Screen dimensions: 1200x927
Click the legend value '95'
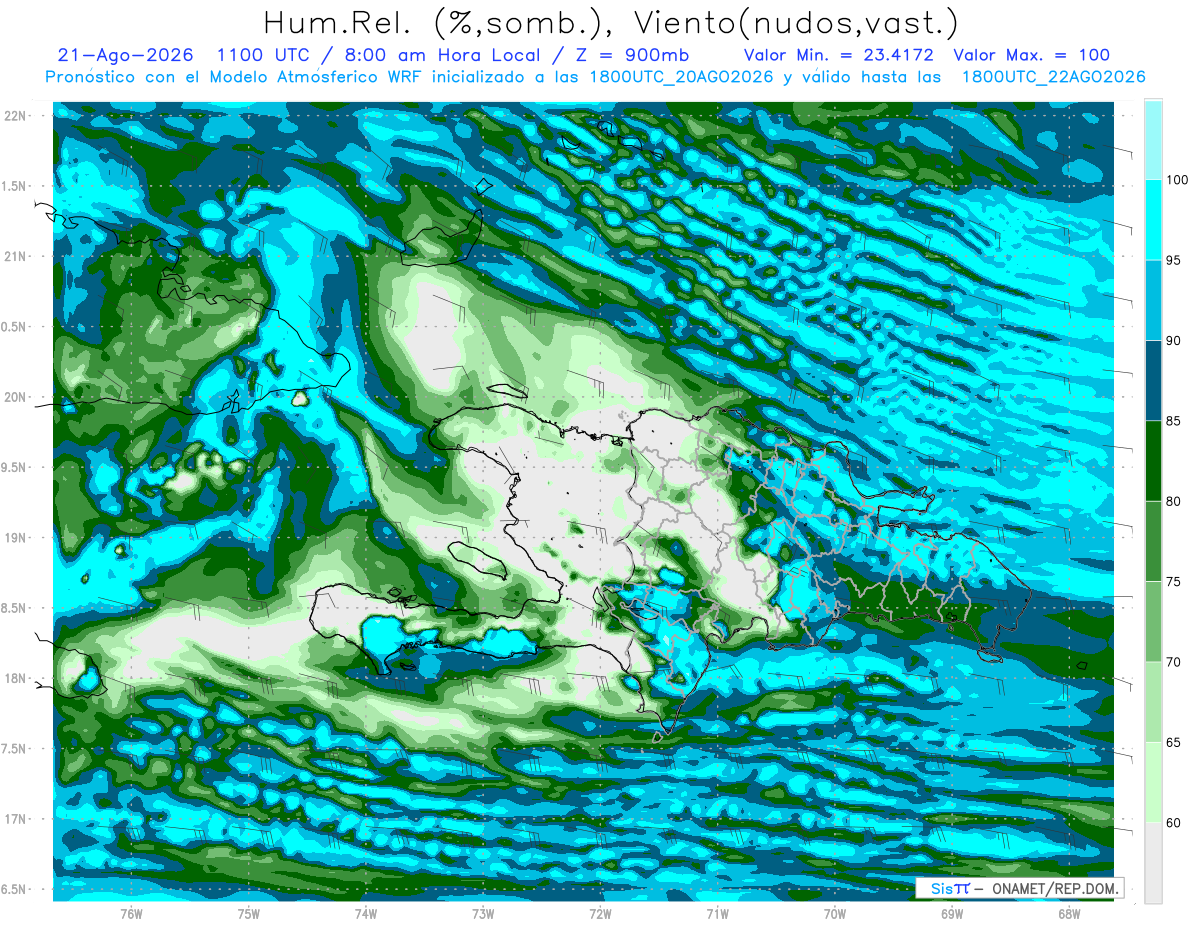click(1174, 260)
